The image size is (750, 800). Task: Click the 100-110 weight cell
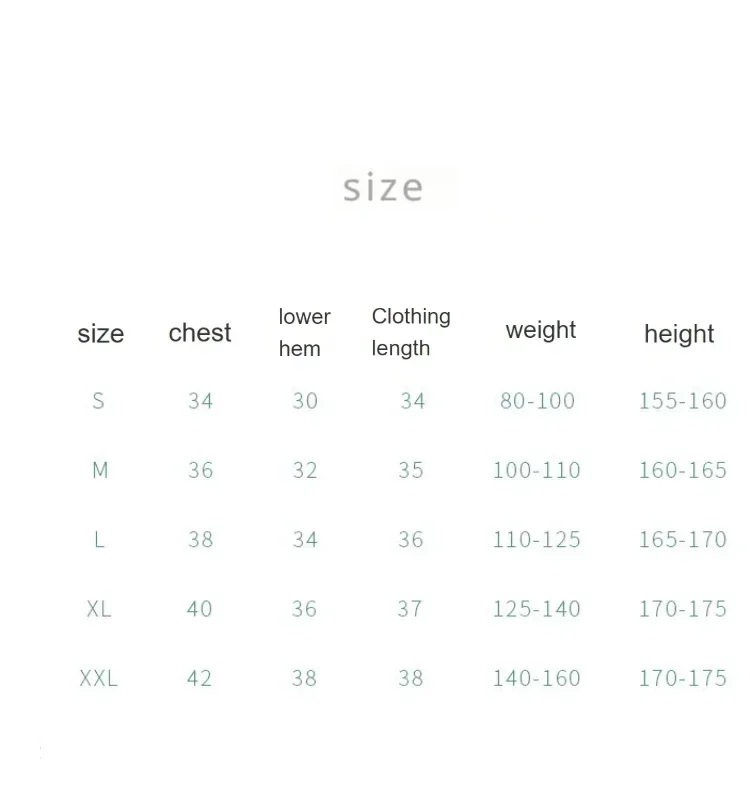[537, 470]
